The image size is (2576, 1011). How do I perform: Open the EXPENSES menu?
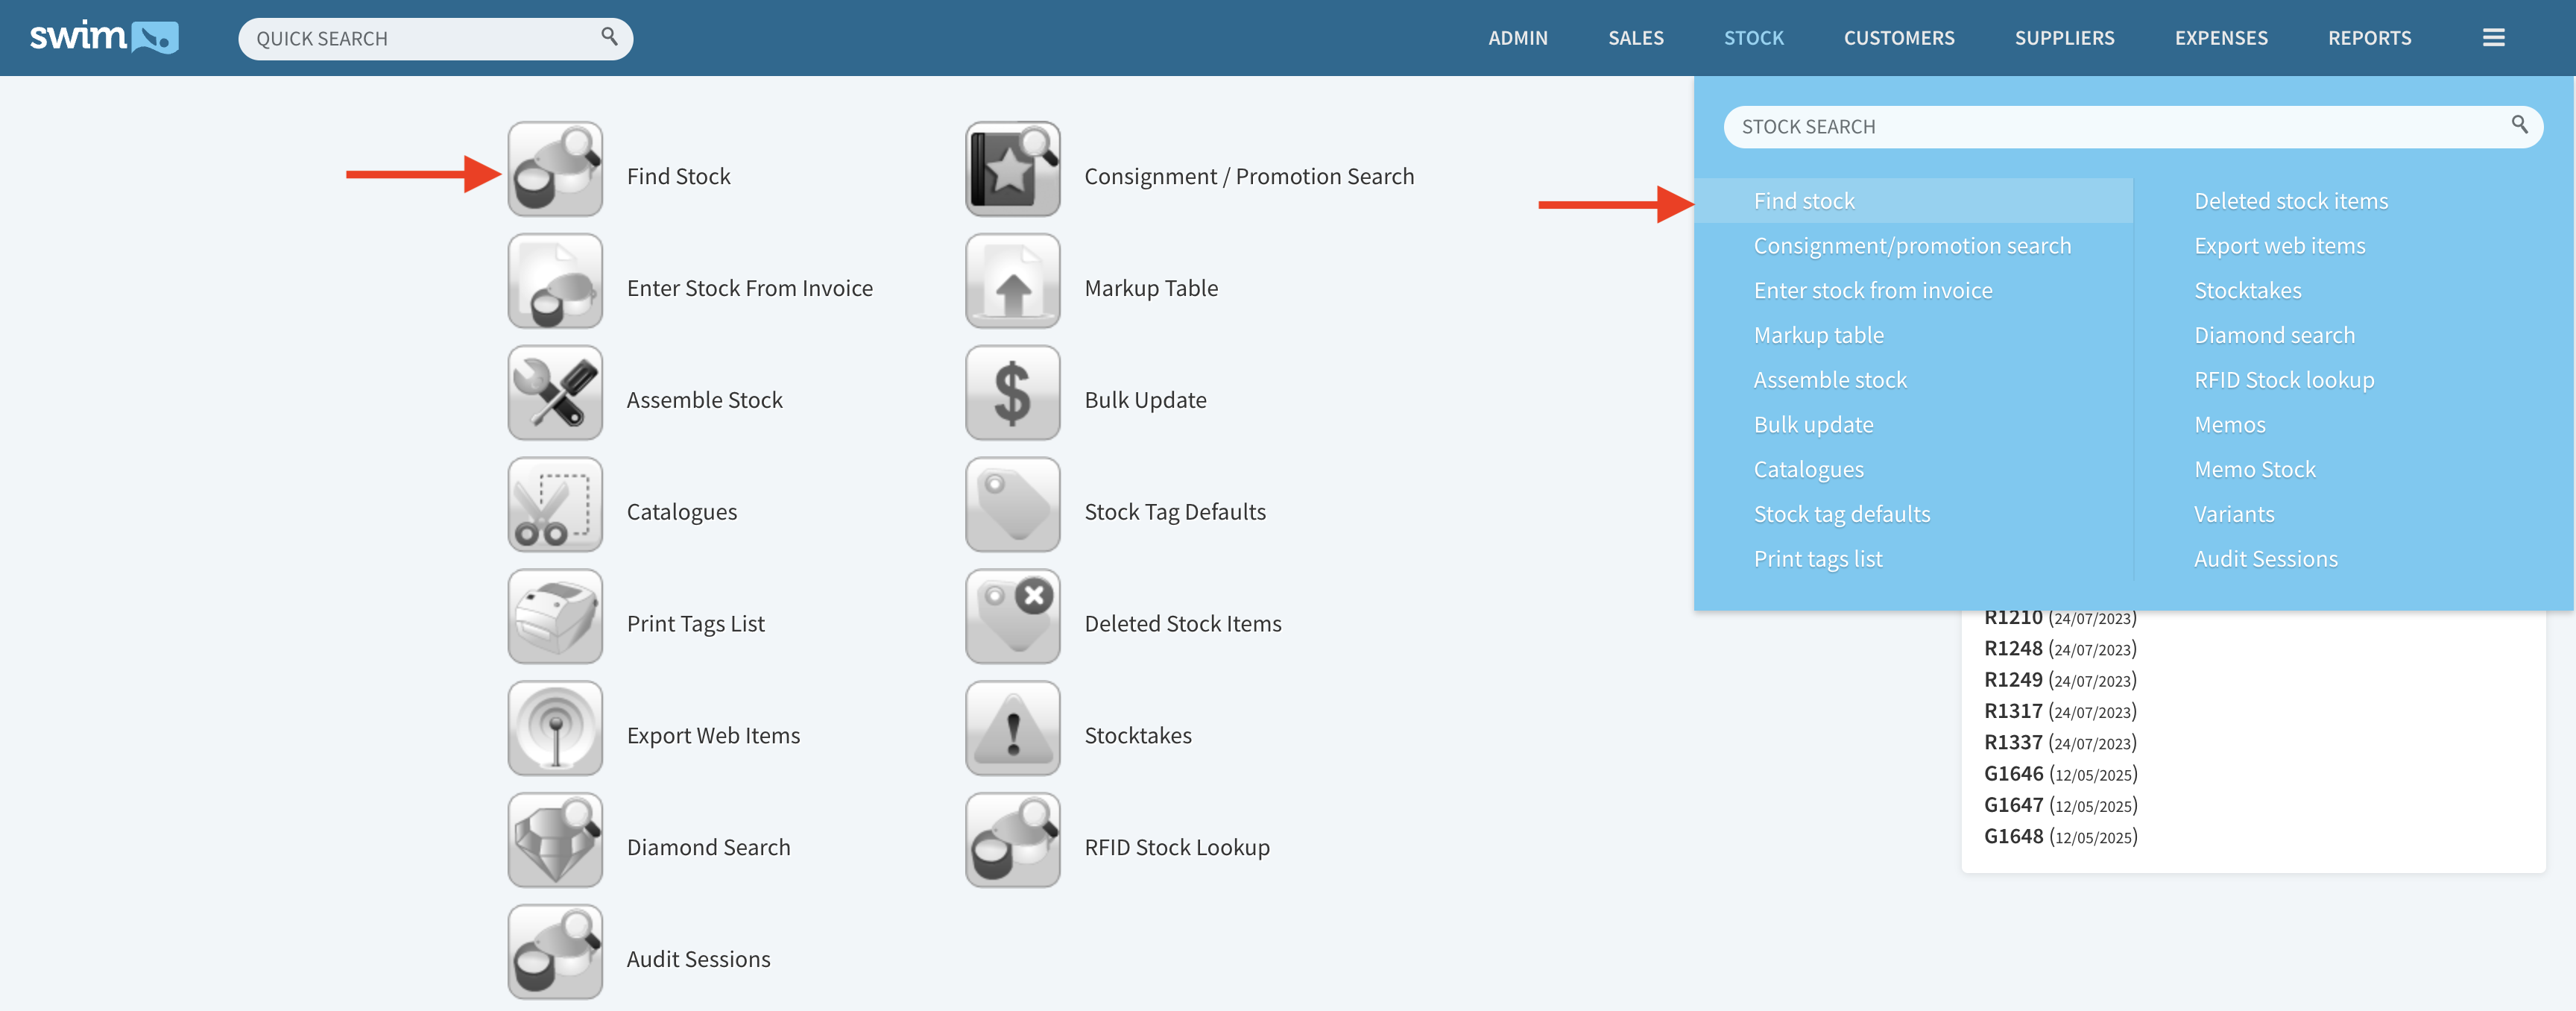tap(2221, 38)
